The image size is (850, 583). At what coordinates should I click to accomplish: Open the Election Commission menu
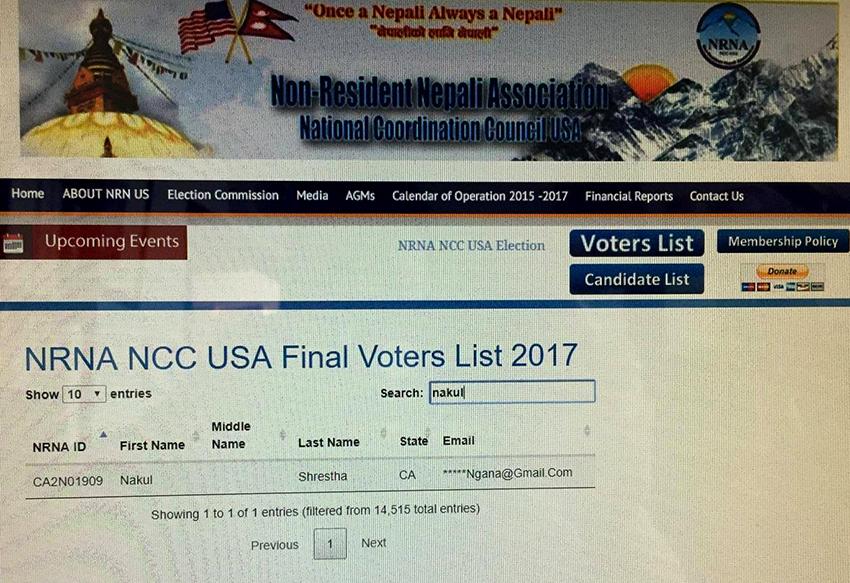click(223, 195)
